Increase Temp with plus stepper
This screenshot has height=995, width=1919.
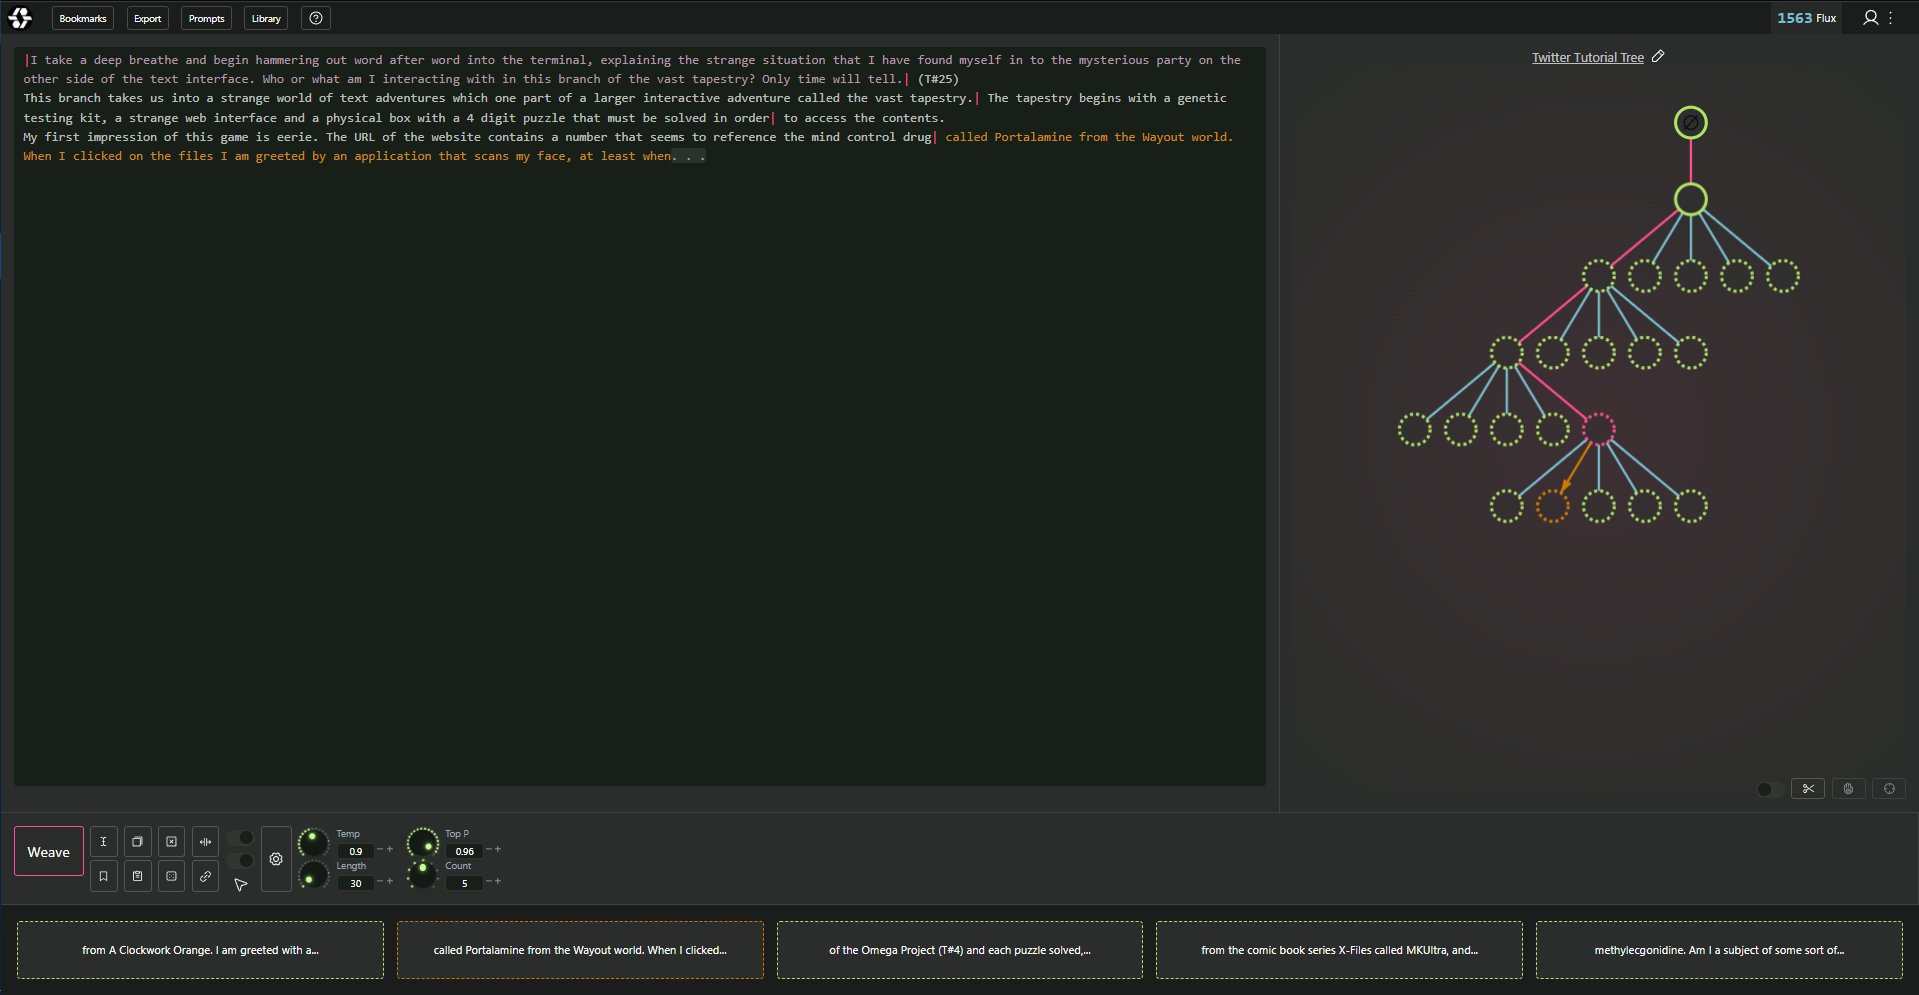click(x=390, y=850)
